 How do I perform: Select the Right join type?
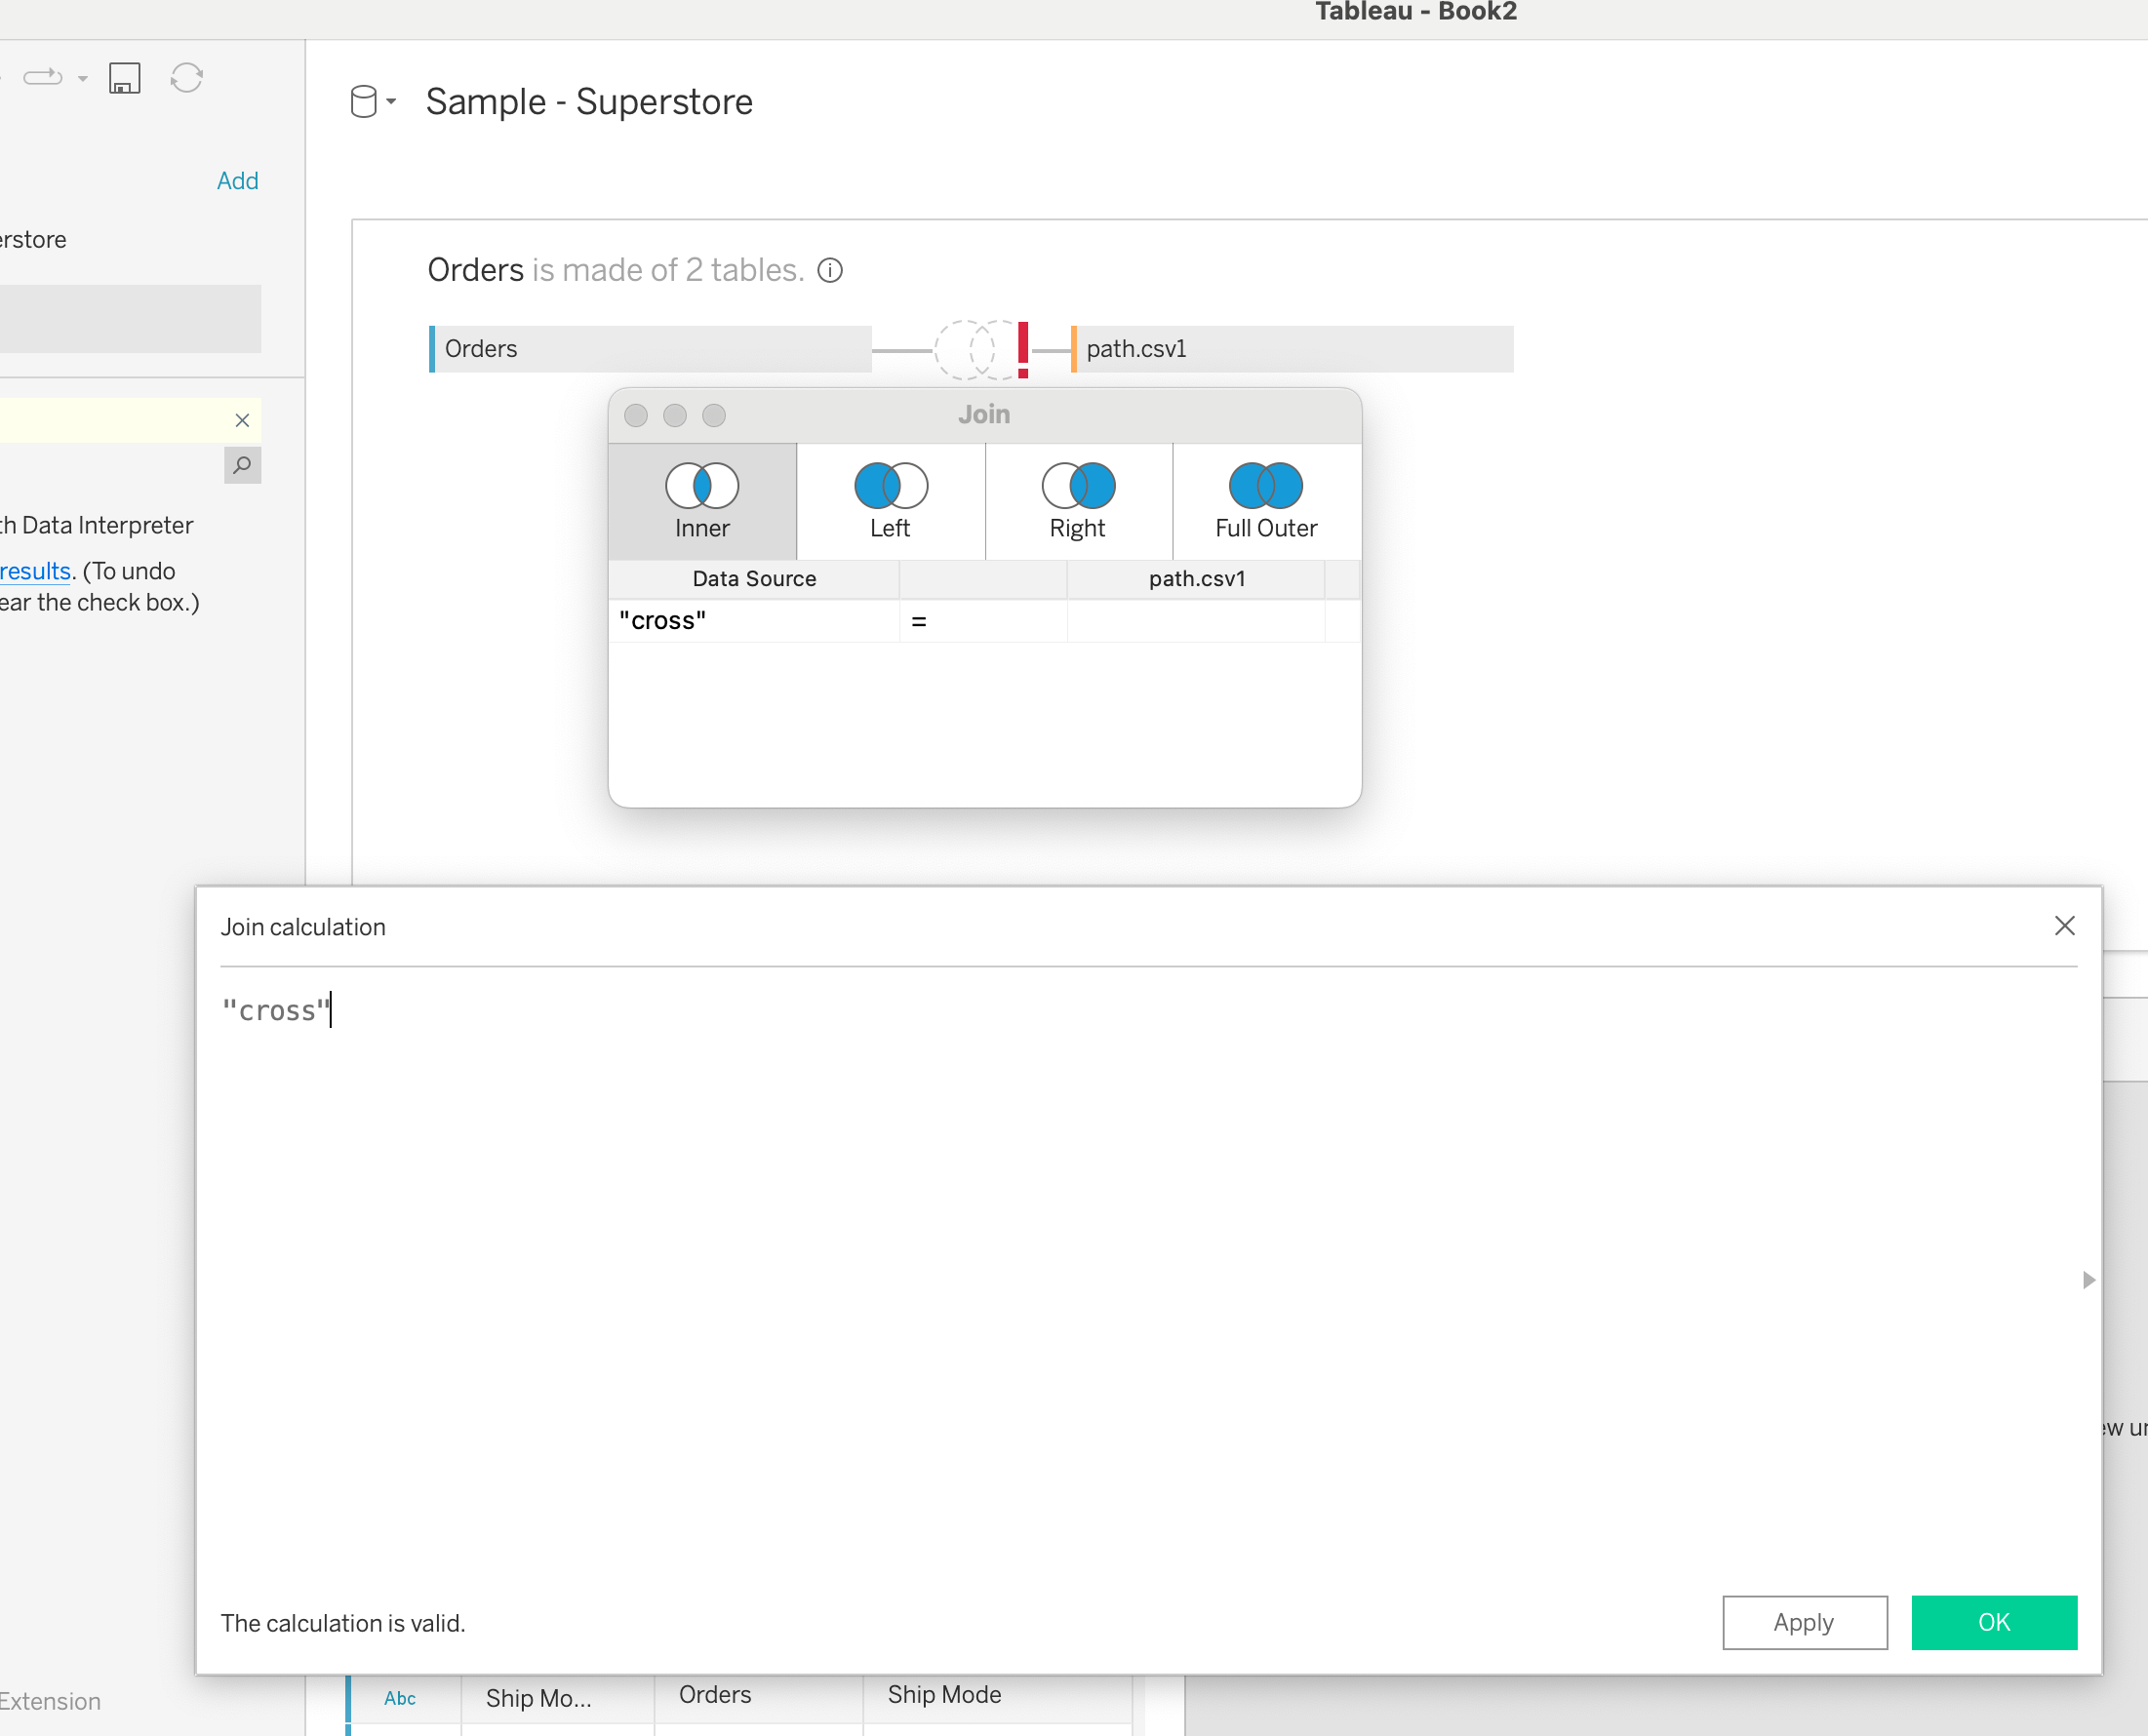point(1078,500)
